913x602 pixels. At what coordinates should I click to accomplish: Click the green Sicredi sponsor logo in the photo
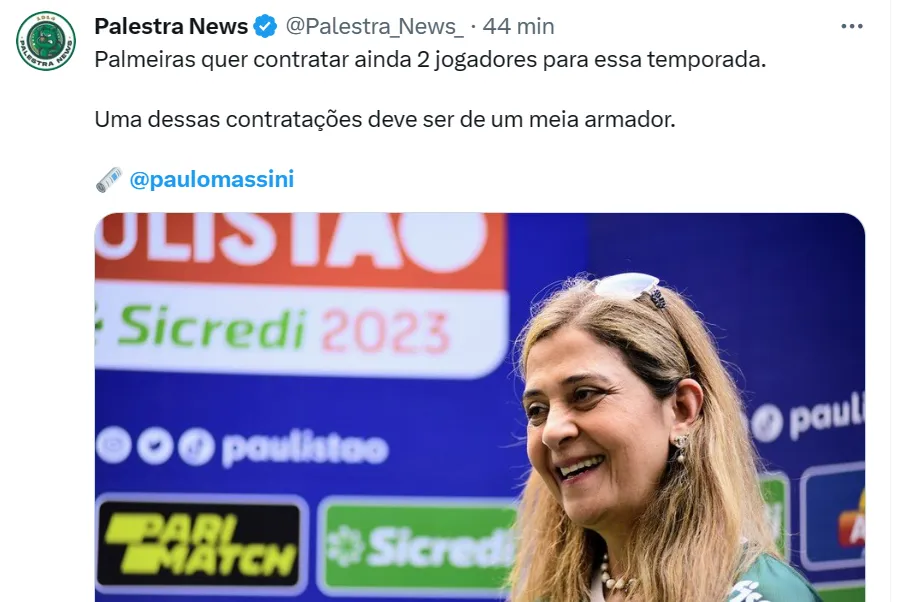point(419,546)
